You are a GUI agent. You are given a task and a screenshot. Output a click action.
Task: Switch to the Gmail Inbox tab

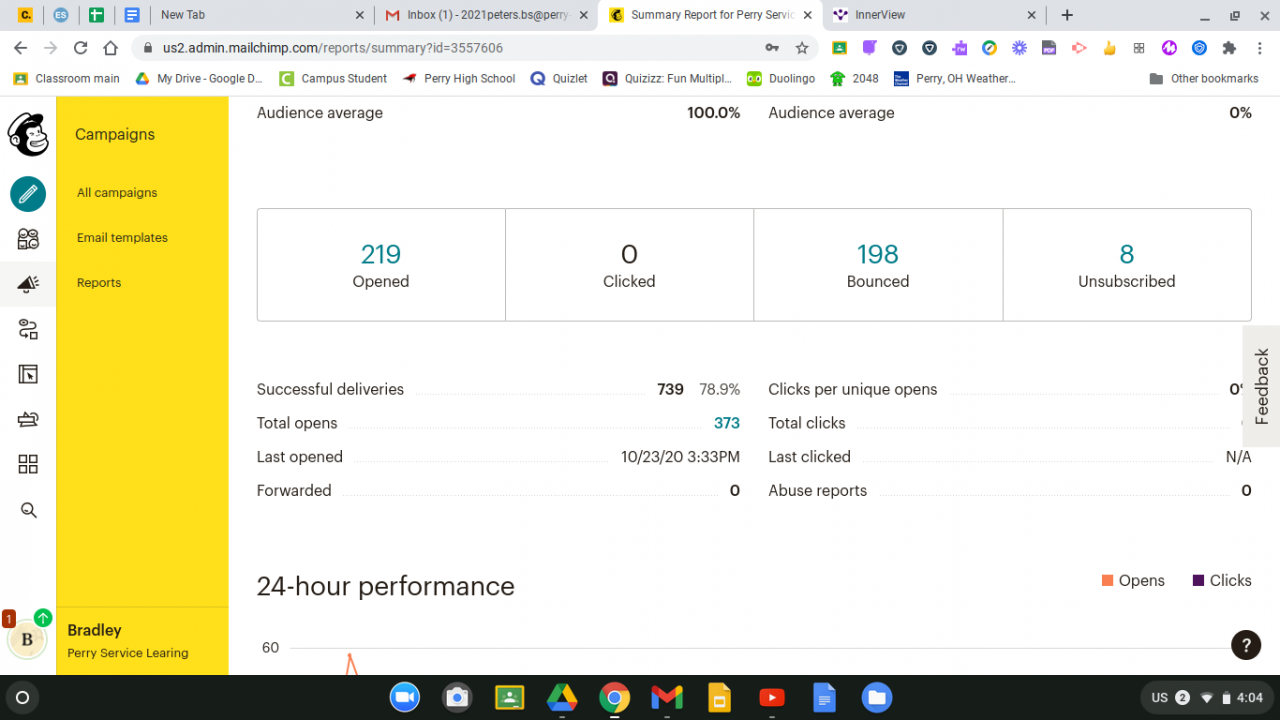487,15
